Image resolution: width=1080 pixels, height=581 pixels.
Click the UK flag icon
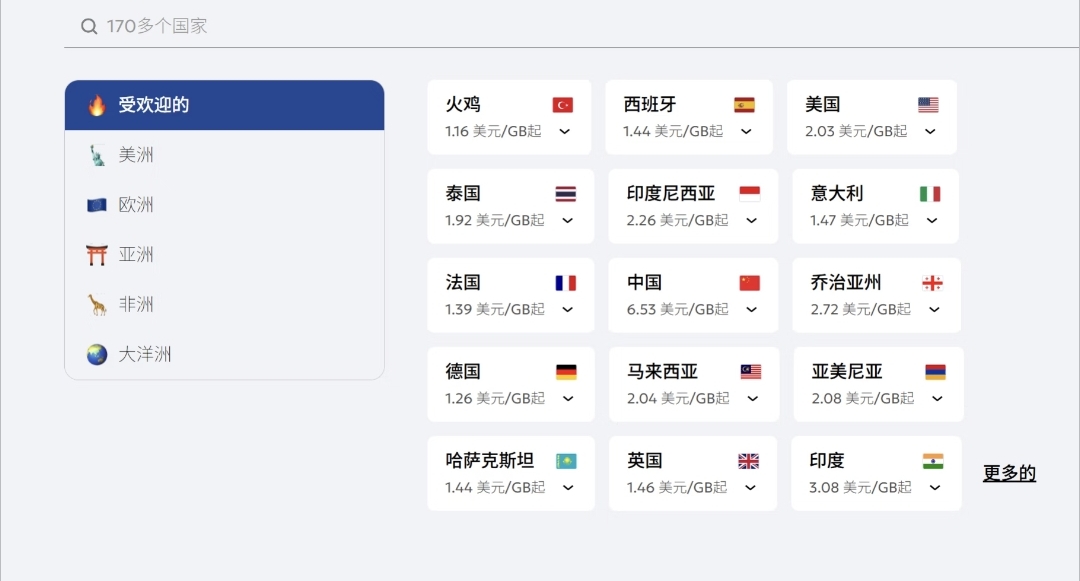coord(748,461)
